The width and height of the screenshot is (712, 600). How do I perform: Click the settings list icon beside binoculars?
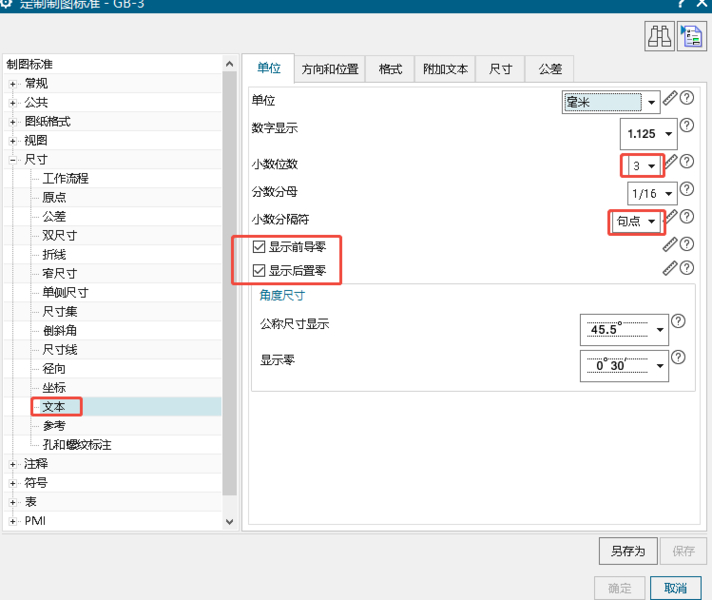(x=692, y=36)
